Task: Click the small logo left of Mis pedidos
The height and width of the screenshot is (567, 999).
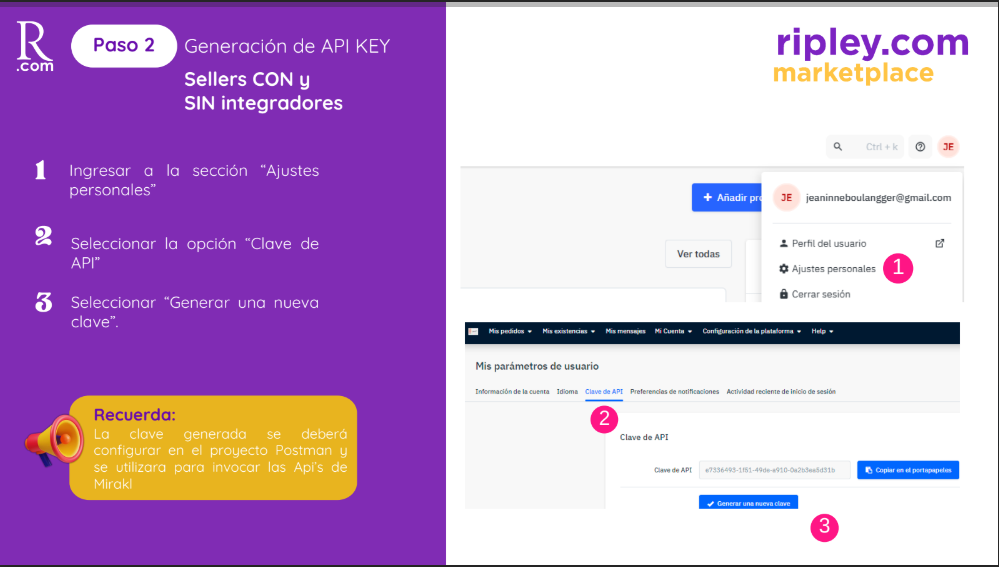Action: (x=473, y=331)
